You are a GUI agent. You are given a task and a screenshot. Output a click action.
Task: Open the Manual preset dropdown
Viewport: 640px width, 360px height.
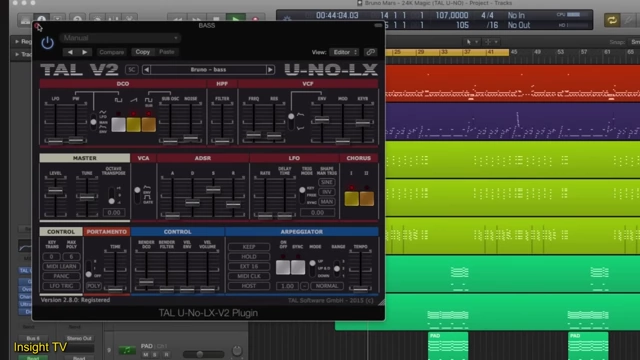pyautogui.click(x=120, y=38)
